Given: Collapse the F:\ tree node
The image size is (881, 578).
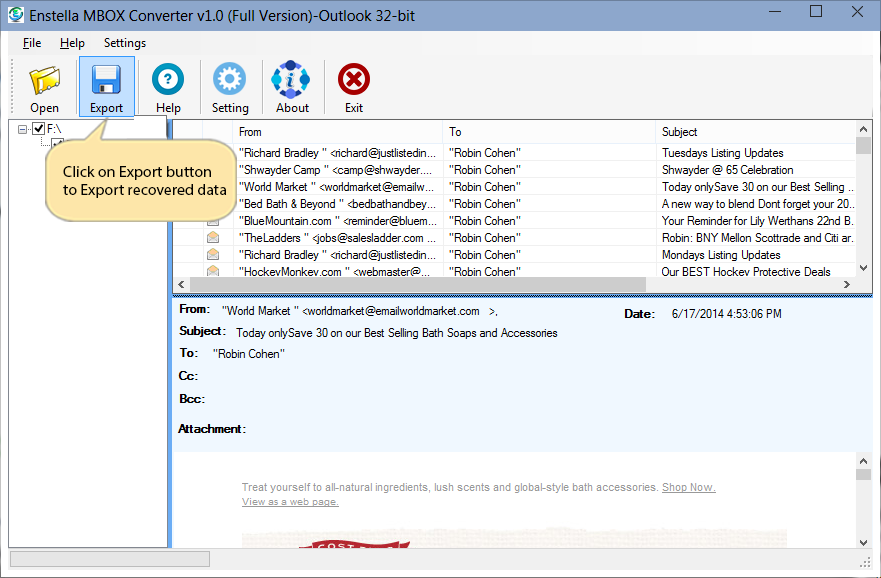Looking at the screenshot, I should click(x=23, y=129).
